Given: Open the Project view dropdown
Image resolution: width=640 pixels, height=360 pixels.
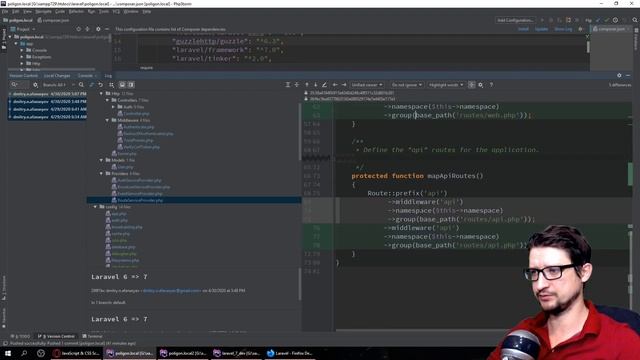Looking at the screenshot, I should tap(23, 29).
